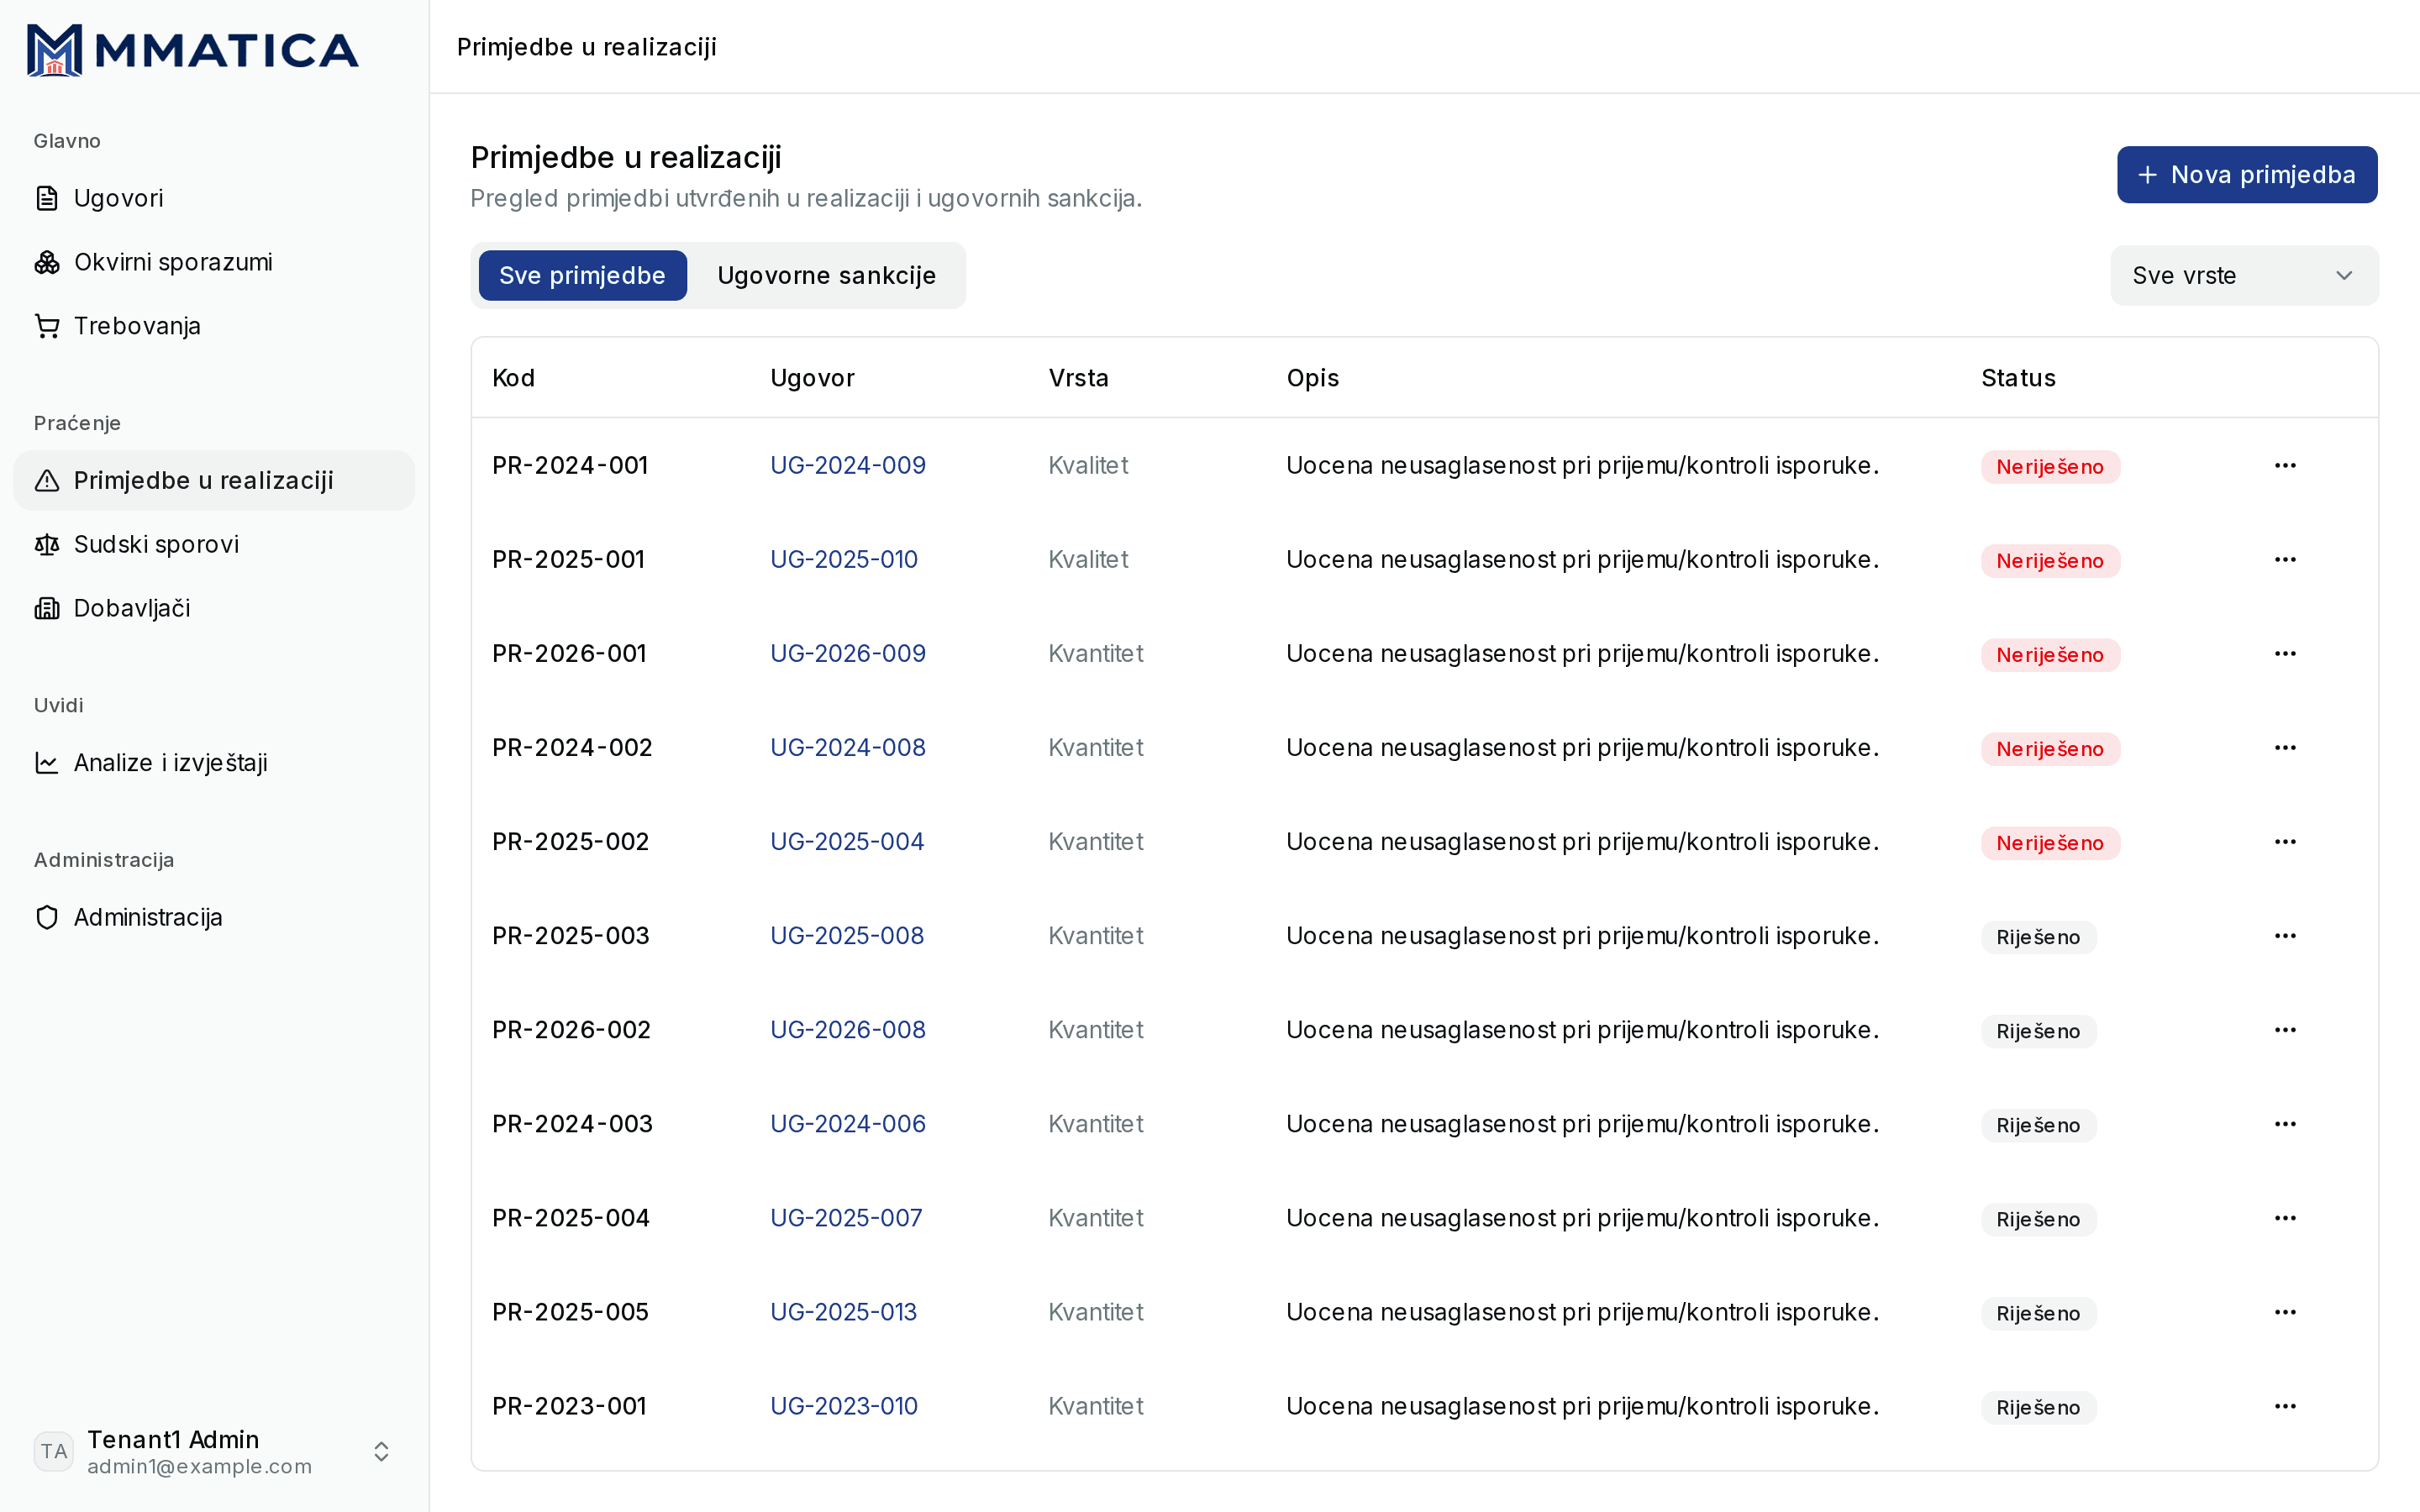Open contract link UG-2024-009
This screenshot has height=1512, width=2420.
point(848,466)
